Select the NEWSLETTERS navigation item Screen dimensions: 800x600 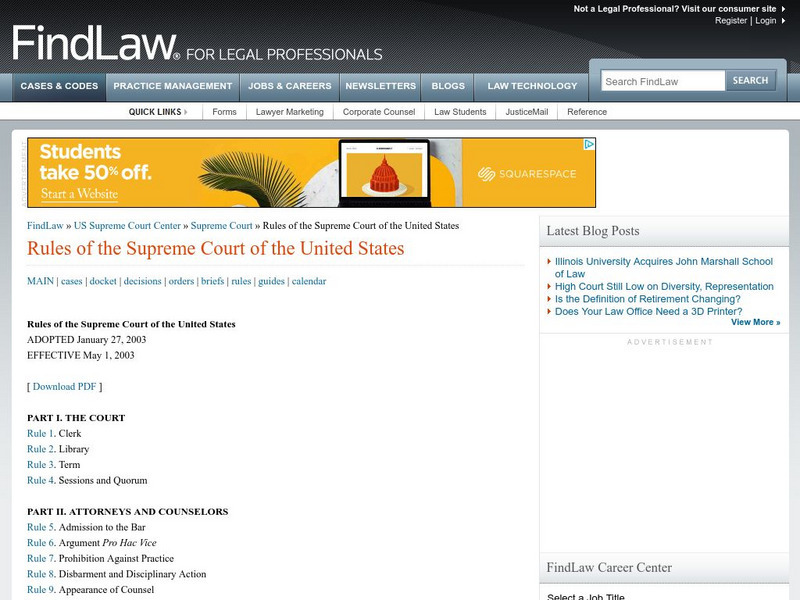click(x=380, y=86)
